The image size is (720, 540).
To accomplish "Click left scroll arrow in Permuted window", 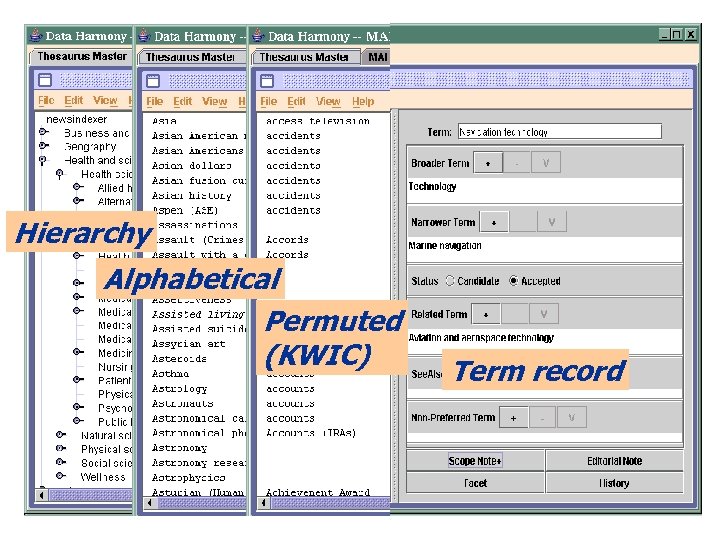I will pyautogui.click(x=263, y=503).
